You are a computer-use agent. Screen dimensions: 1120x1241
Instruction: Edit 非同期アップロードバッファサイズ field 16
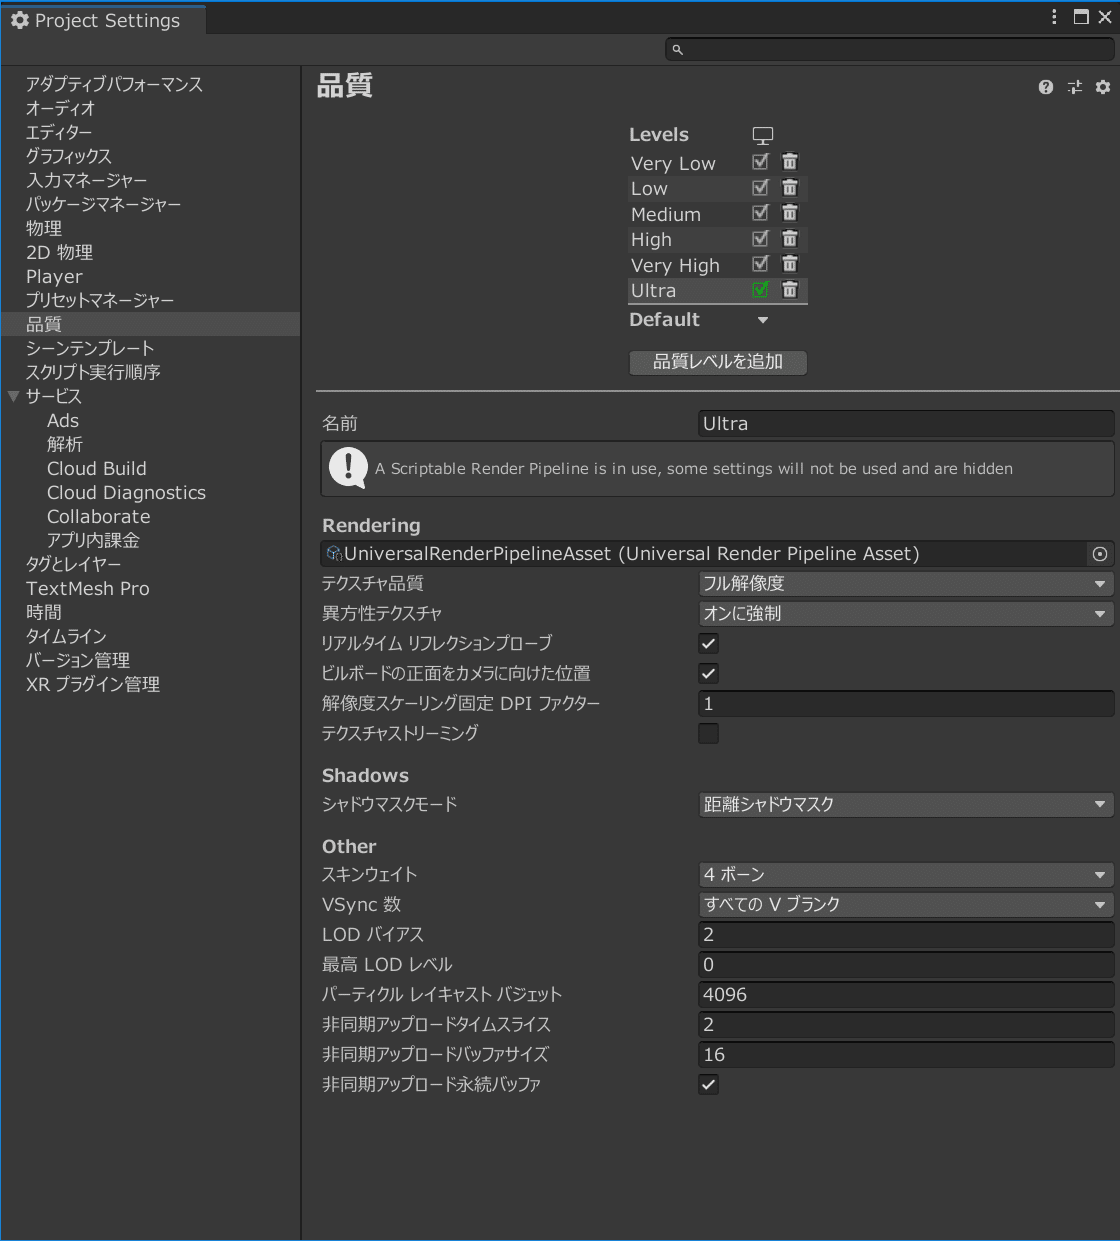click(x=906, y=1055)
